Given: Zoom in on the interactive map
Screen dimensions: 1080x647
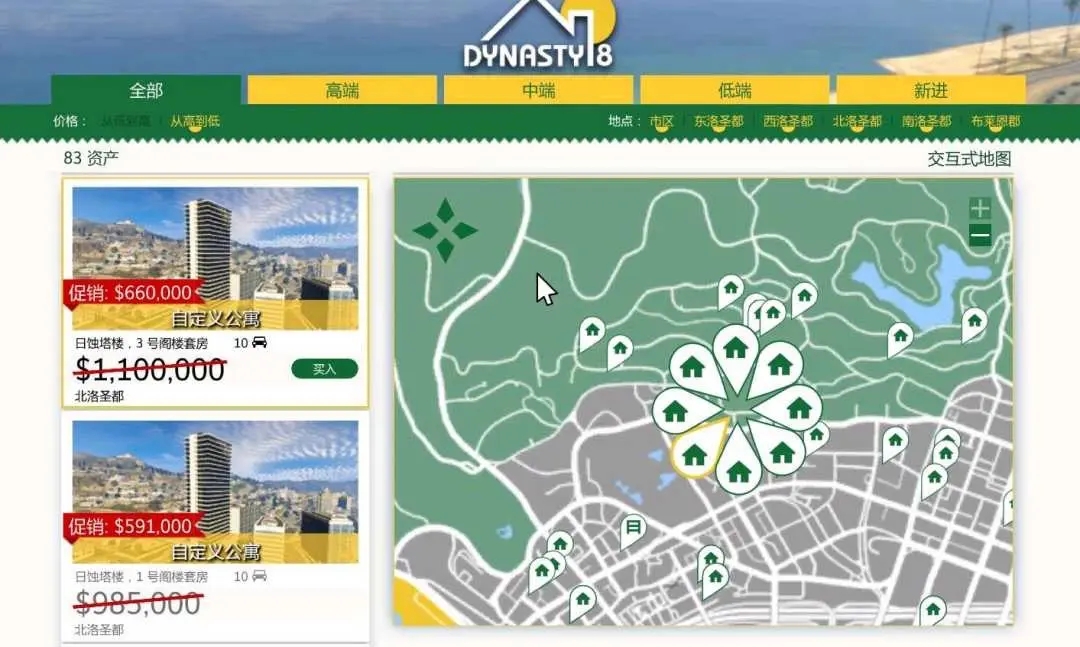Looking at the screenshot, I should point(980,208).
